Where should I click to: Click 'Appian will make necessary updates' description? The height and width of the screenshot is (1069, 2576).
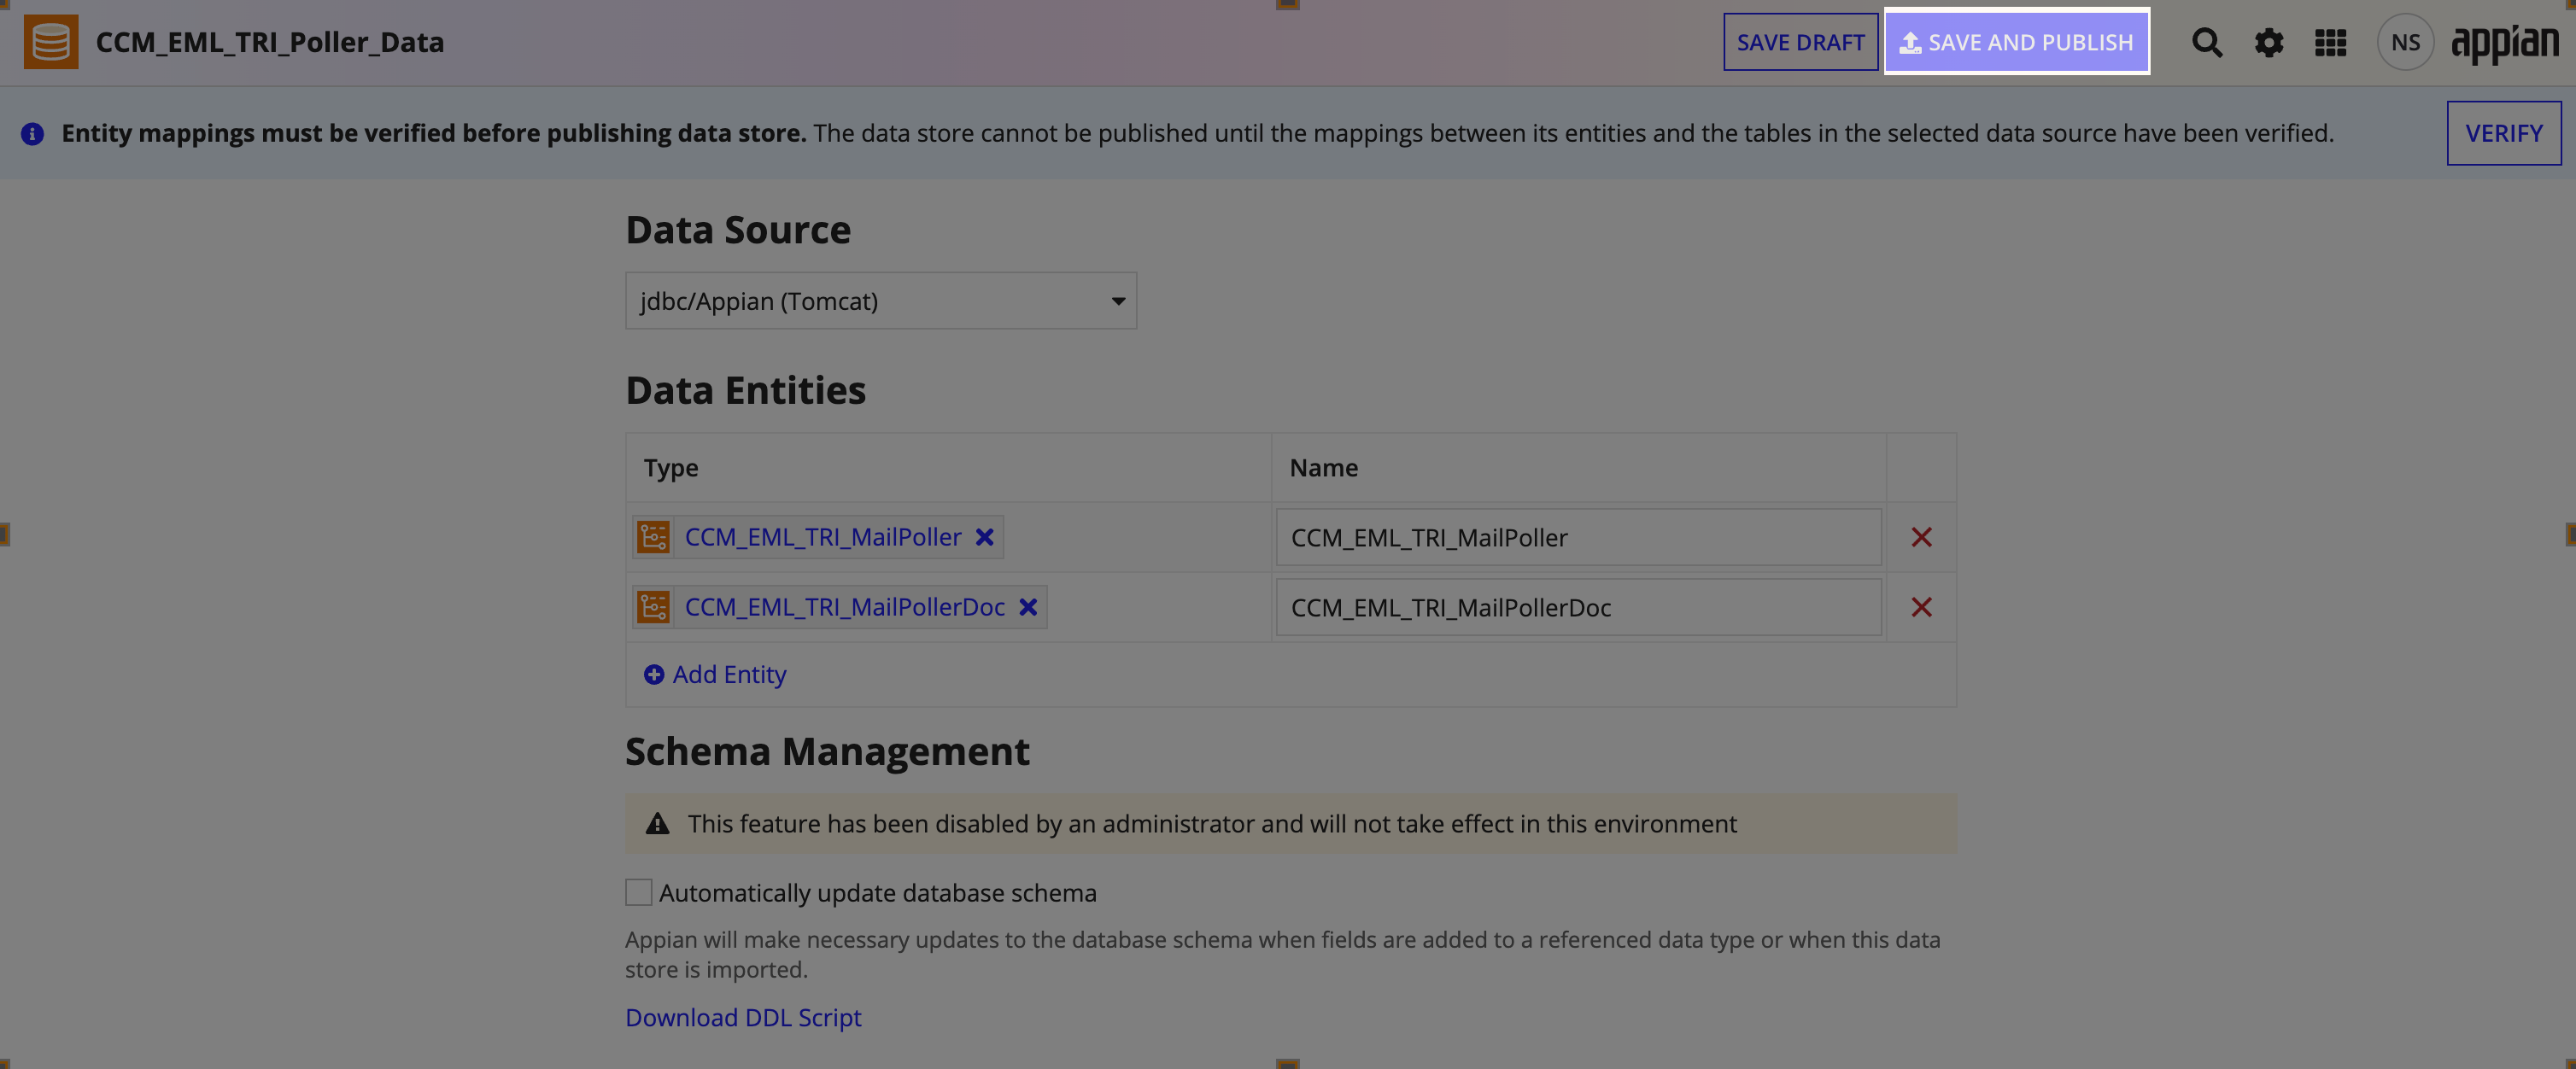pyautogui.click(x=1283, y=954)
